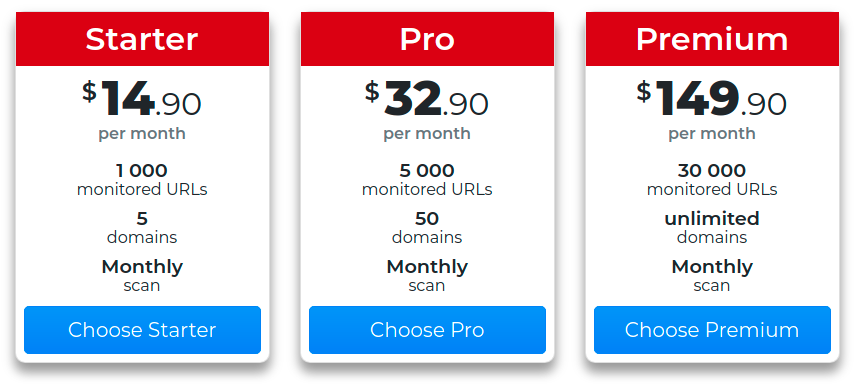Select the Choose Premium button

click(x=712, y=330)
